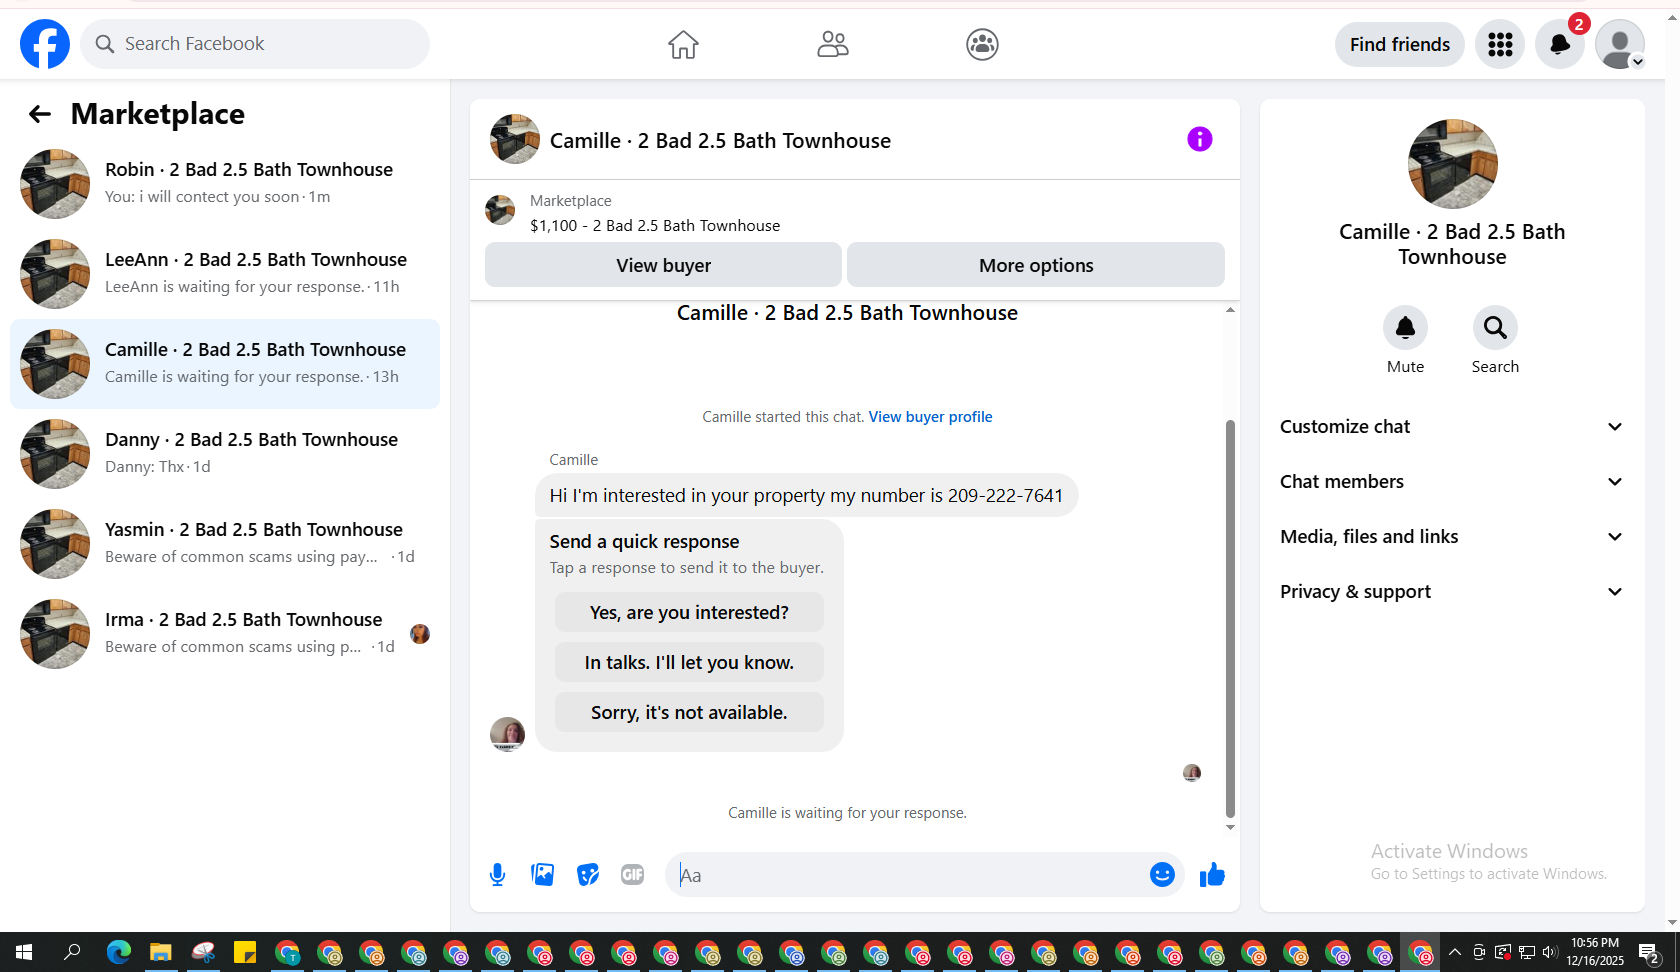This screenshot has height=972, width=1680.
Task: Expand Chat members section
Action: coord(1452,482)
